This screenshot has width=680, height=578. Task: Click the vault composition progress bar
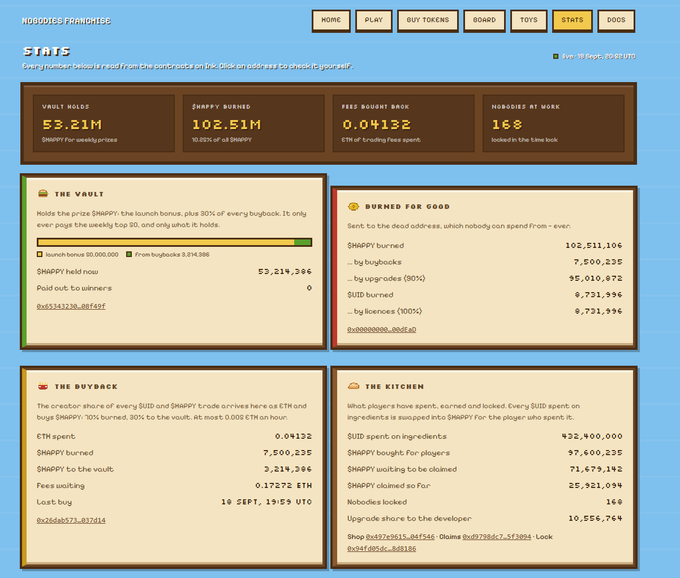coord(174,242)
